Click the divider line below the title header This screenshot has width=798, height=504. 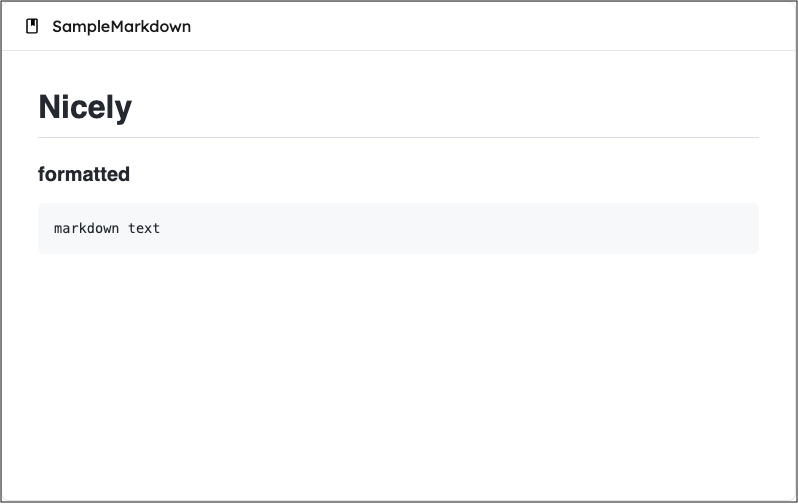[398, 50]
